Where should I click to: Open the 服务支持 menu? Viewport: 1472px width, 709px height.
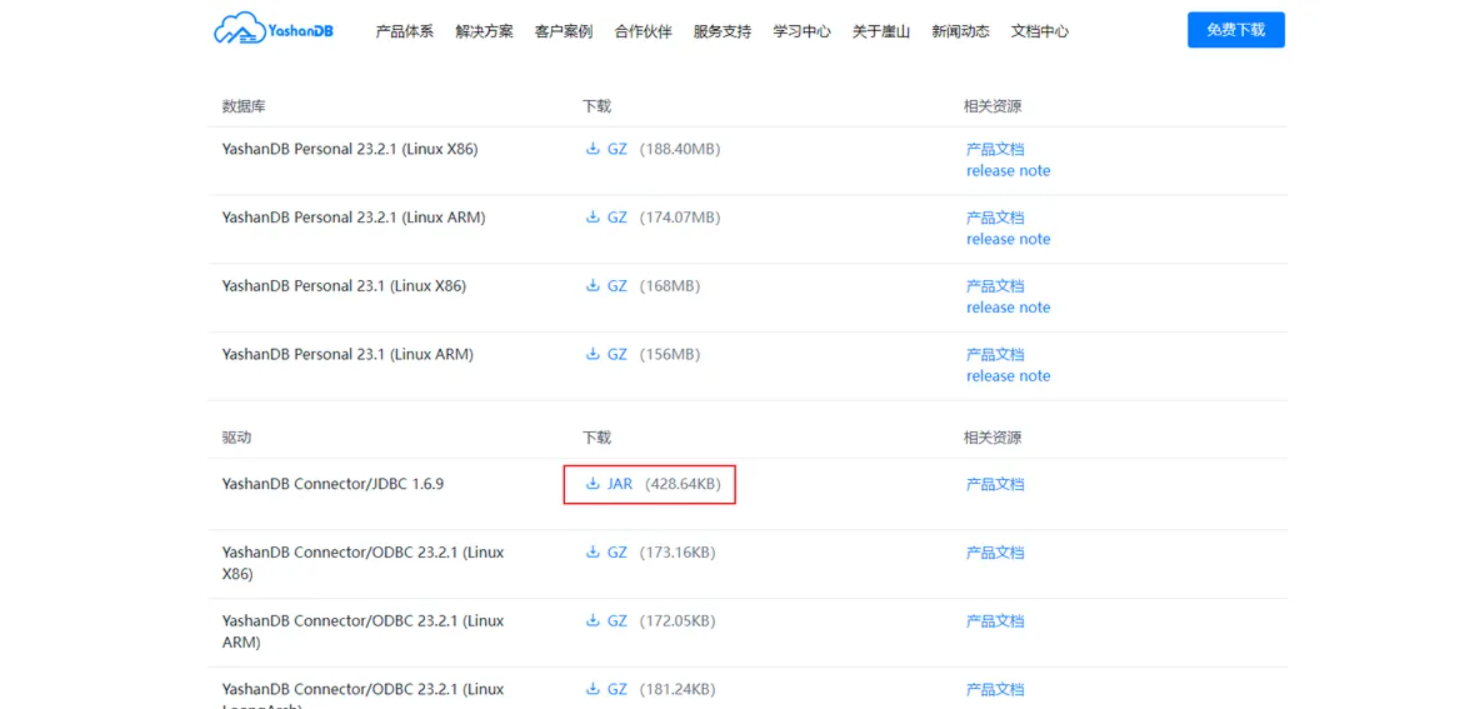[x=722, y=31]
